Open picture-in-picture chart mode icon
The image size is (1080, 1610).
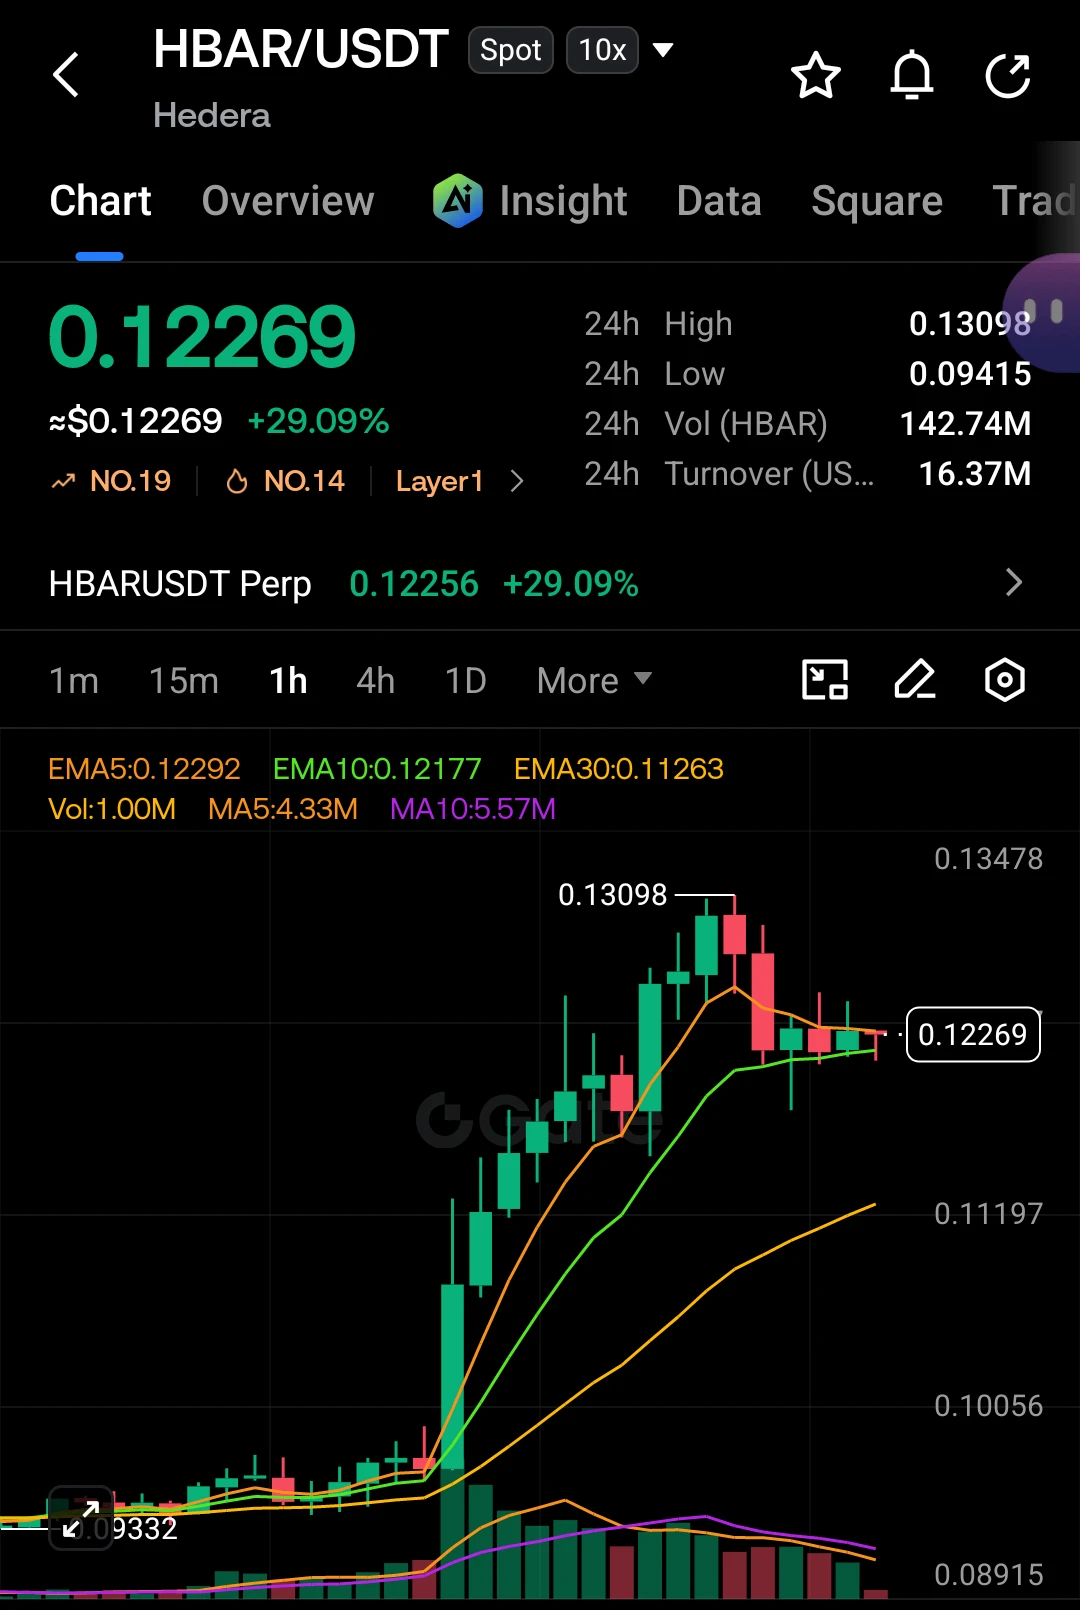(825, 680)
